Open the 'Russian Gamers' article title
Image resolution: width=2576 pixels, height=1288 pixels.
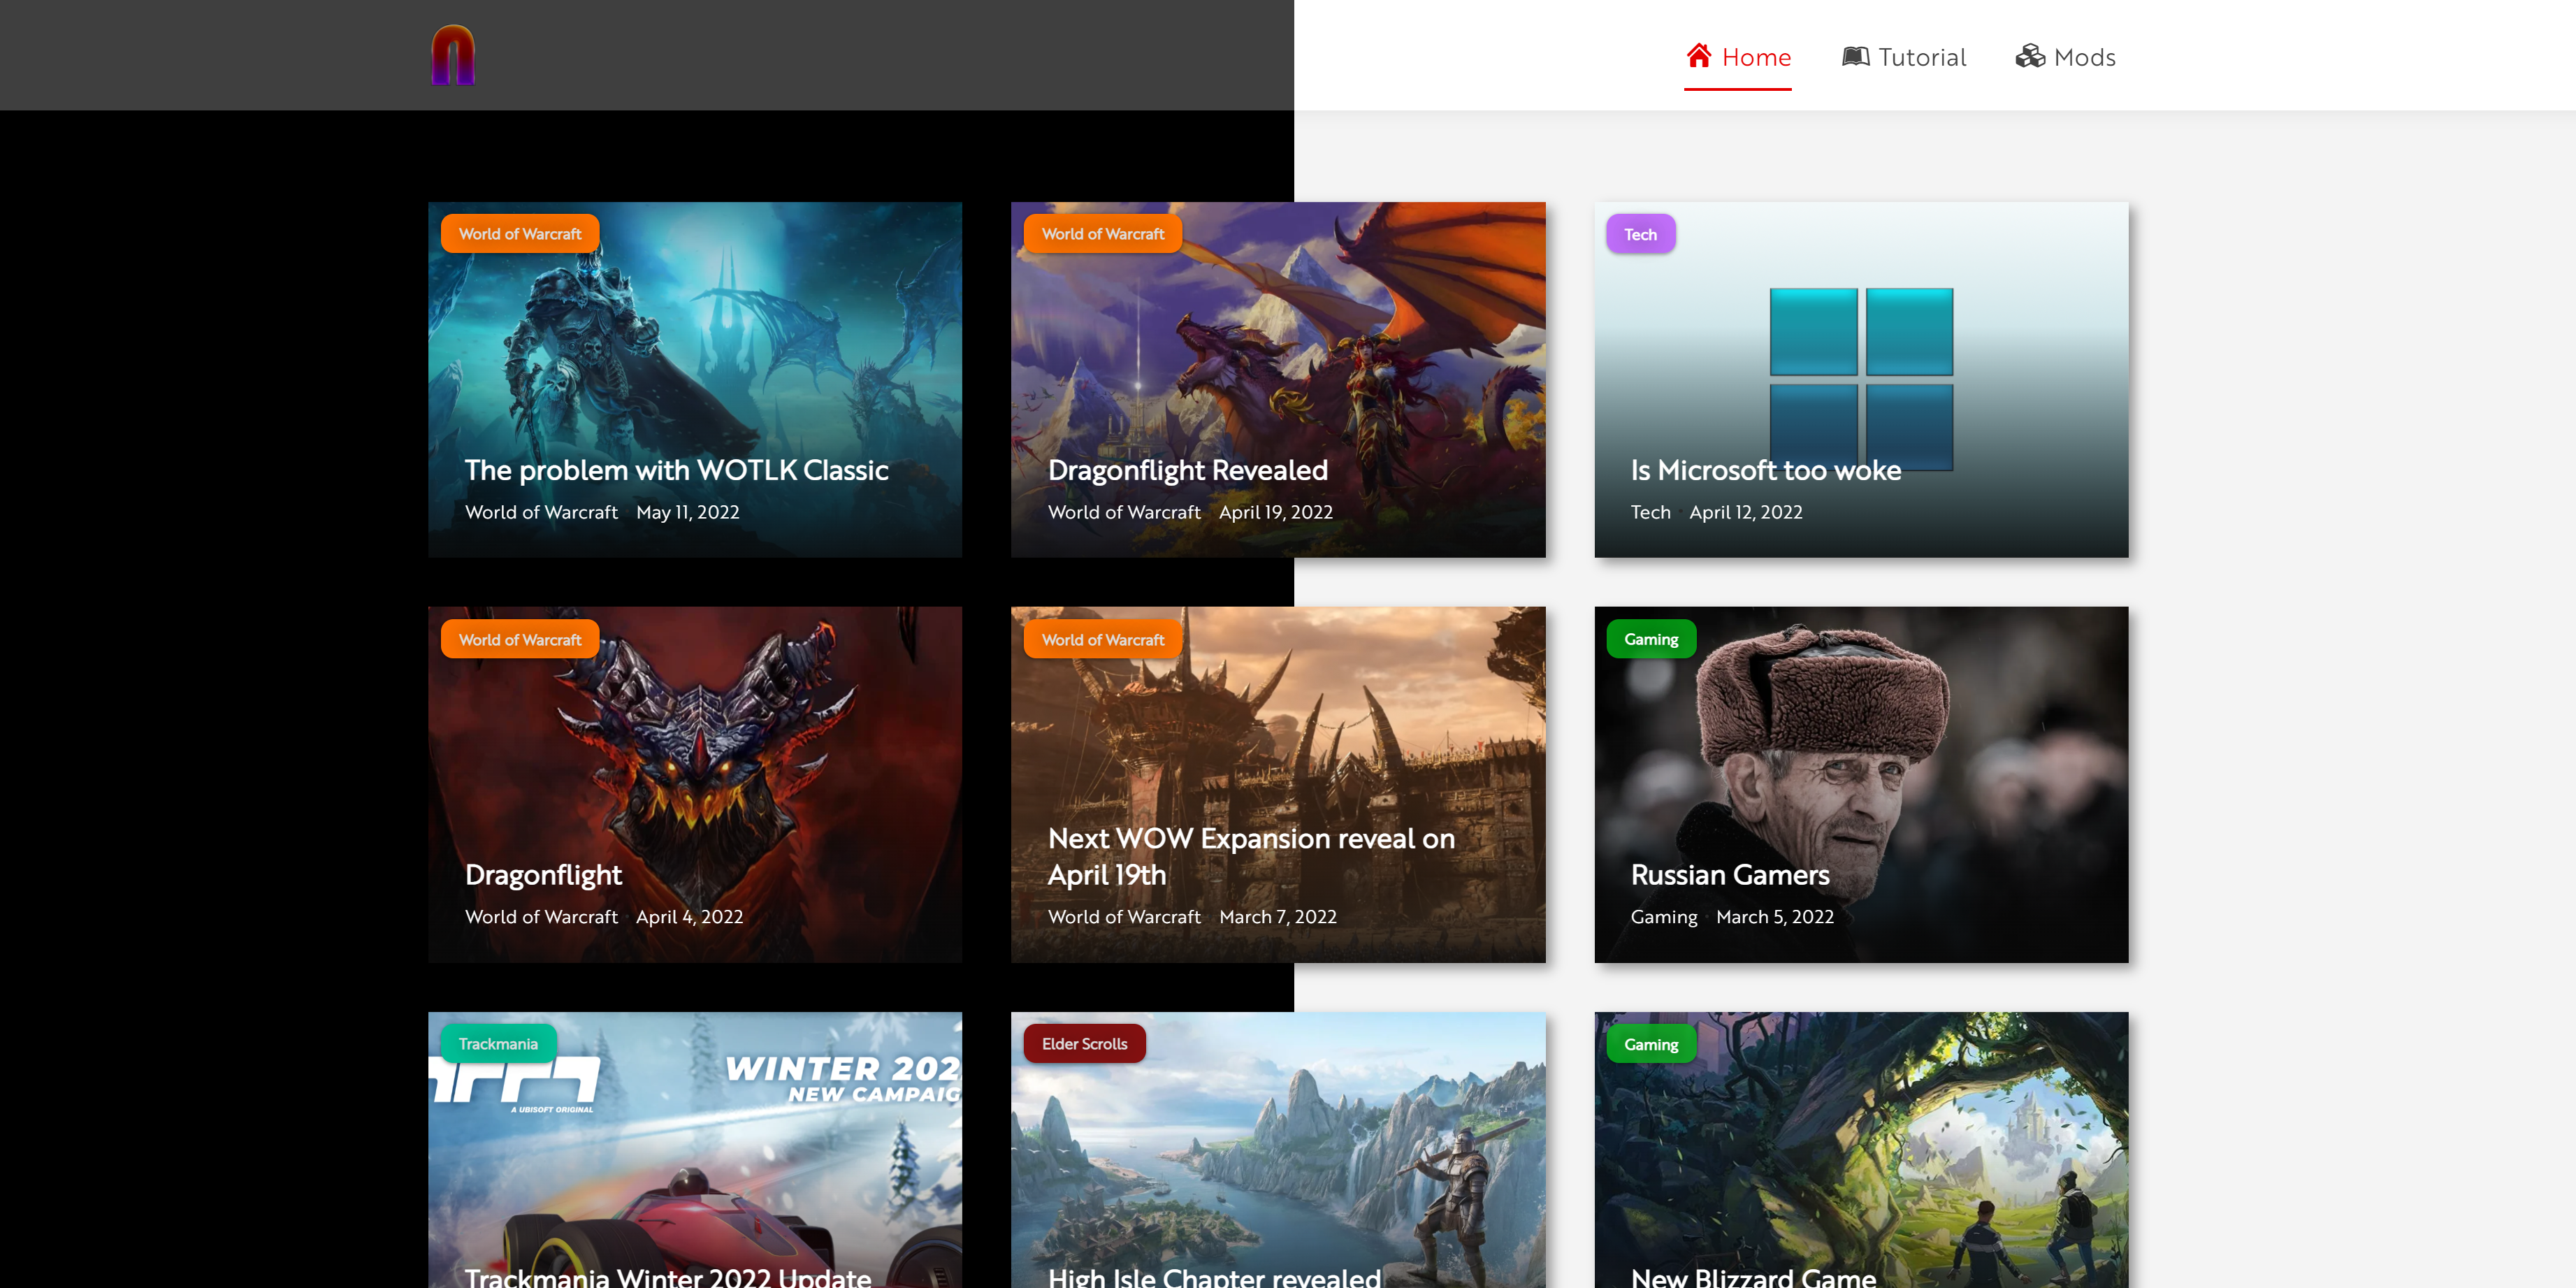pos(1729,875)
